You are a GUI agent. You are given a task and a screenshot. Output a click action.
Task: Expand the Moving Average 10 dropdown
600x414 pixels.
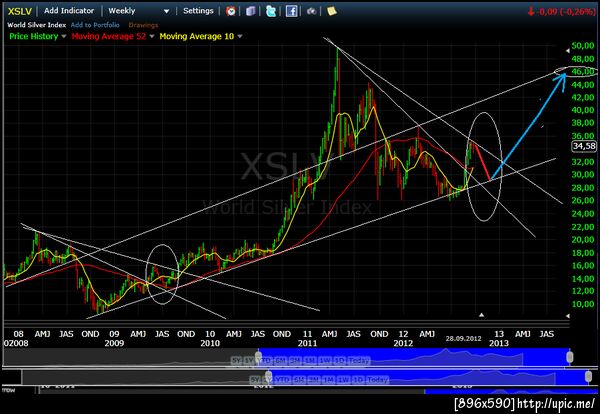(x=240, y=36)
